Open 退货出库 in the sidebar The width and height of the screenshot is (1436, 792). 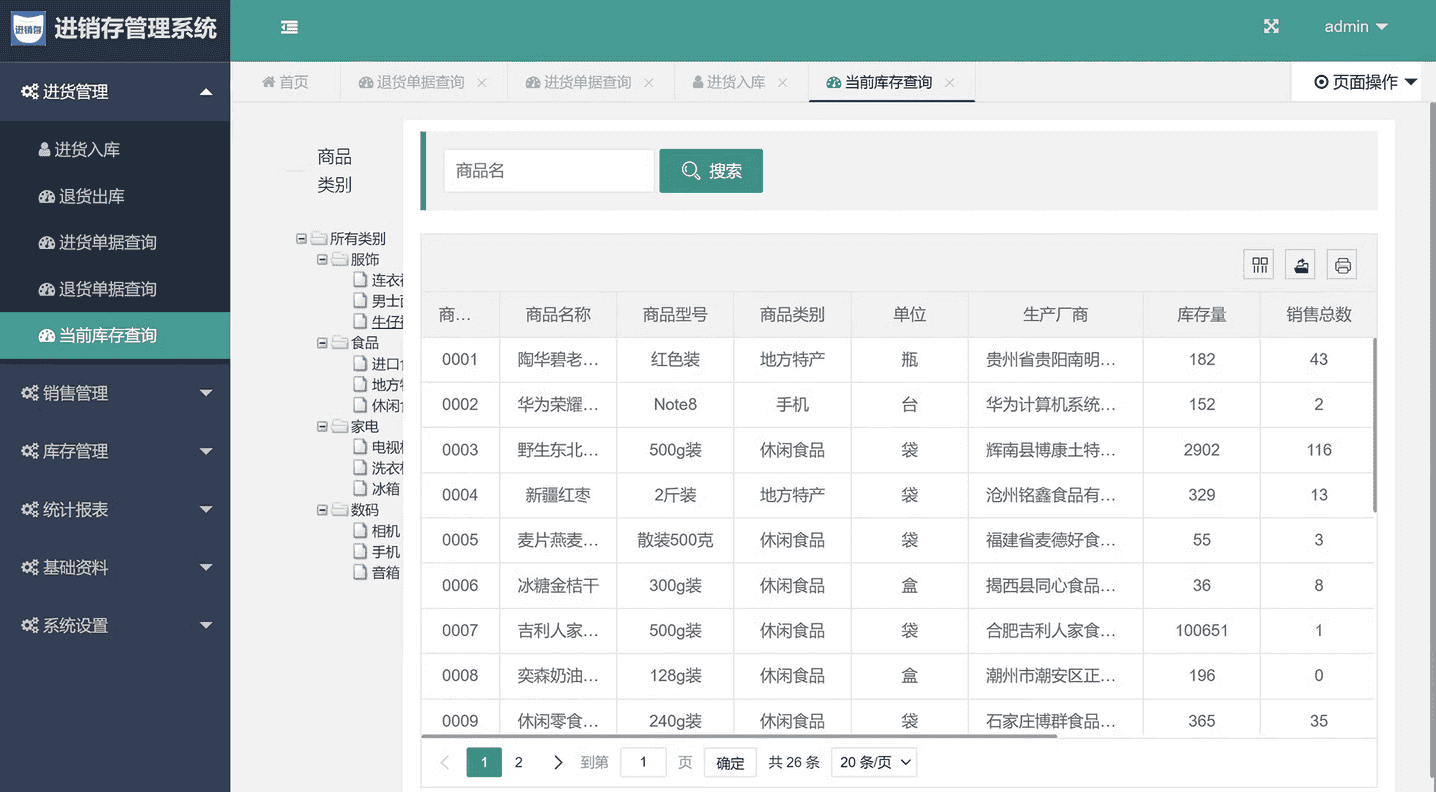click(91, 197)
